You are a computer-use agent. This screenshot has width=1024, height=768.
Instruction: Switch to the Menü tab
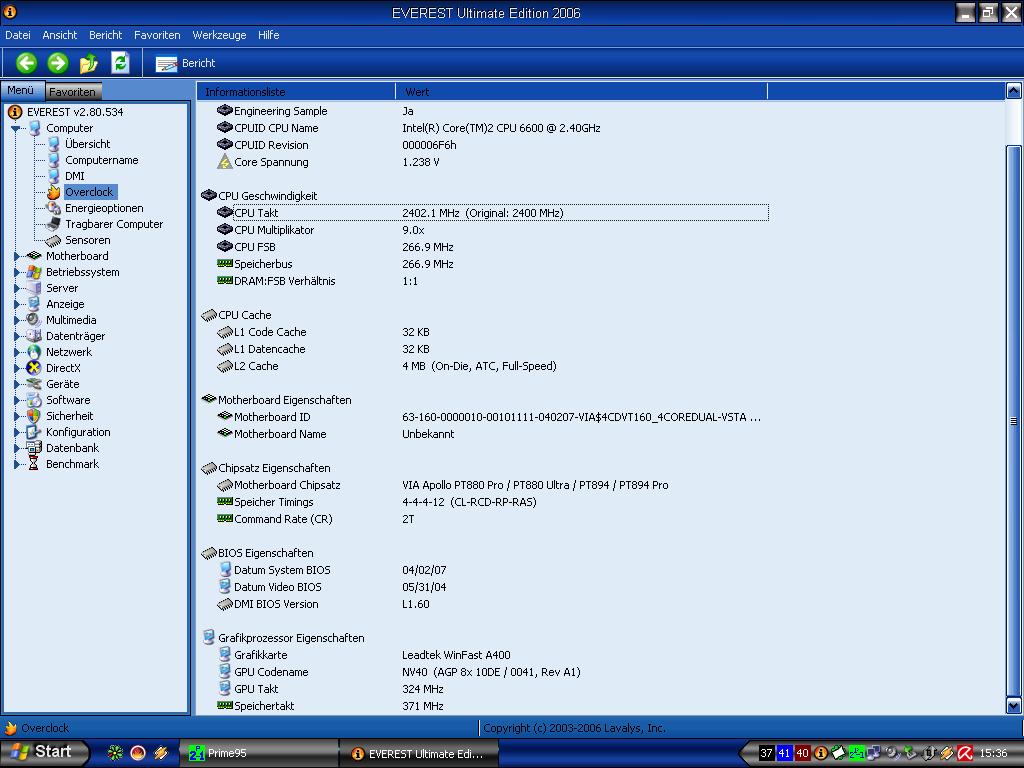point(22,90)
